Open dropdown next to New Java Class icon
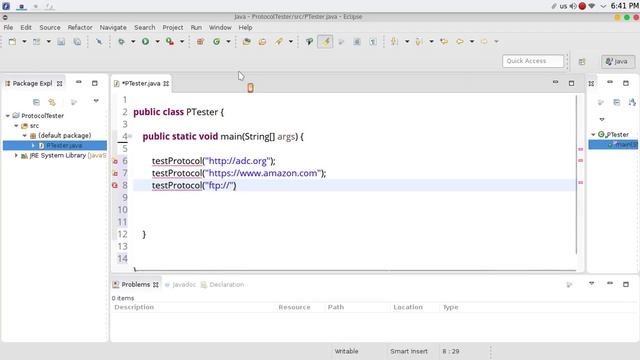Image resolution: width=640 pixels, height=360 pixels. [x=228, y=42]
